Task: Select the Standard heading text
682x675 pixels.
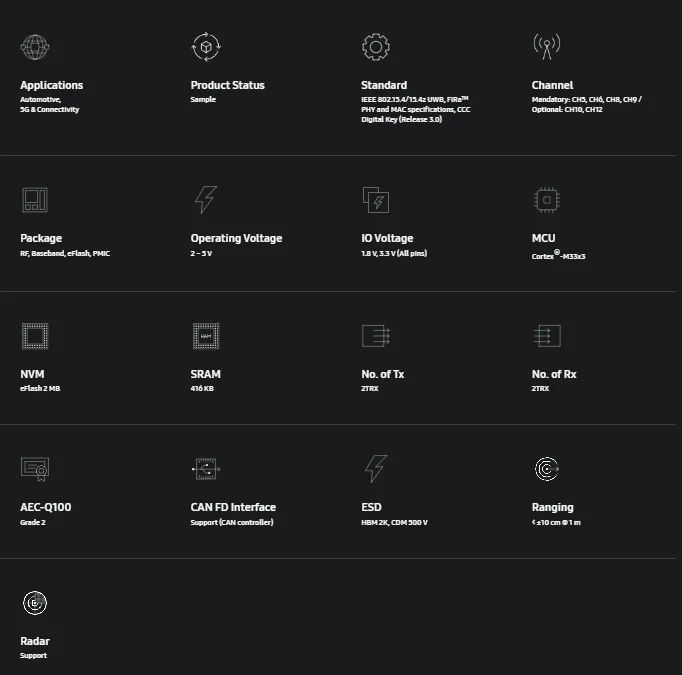Action: [384, 85]
